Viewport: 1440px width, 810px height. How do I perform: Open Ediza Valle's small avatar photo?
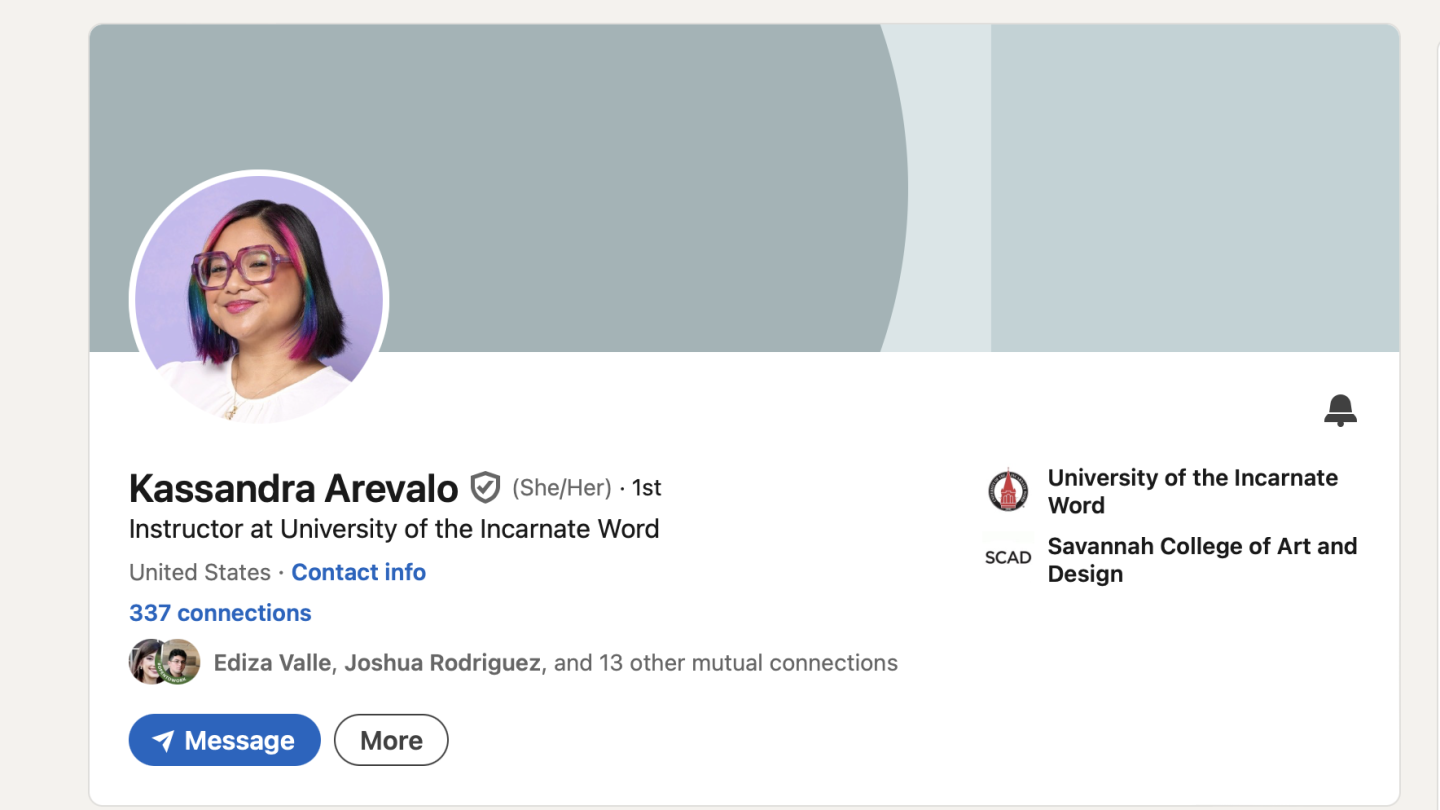146,662
